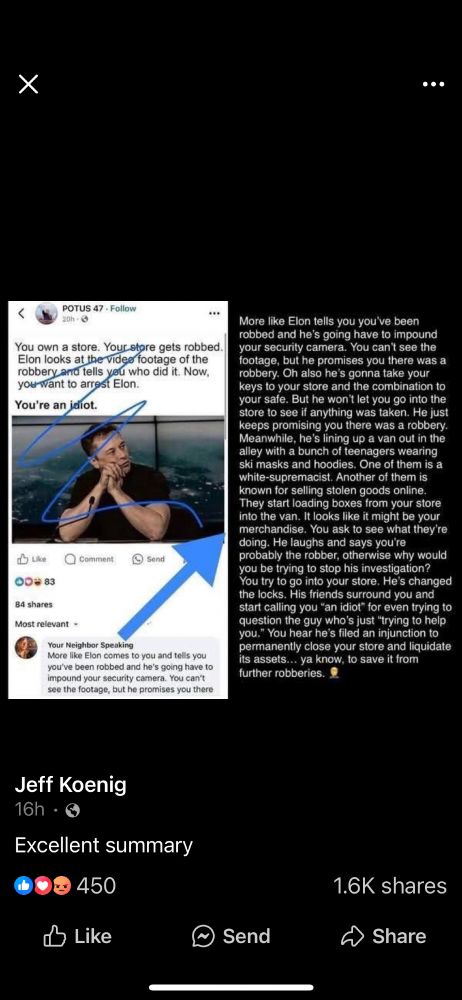This screenshot has width=462, height=1000.
Task: Tap the red heart reaction icon
Action: pyautogui.click(x=42, y=886)
